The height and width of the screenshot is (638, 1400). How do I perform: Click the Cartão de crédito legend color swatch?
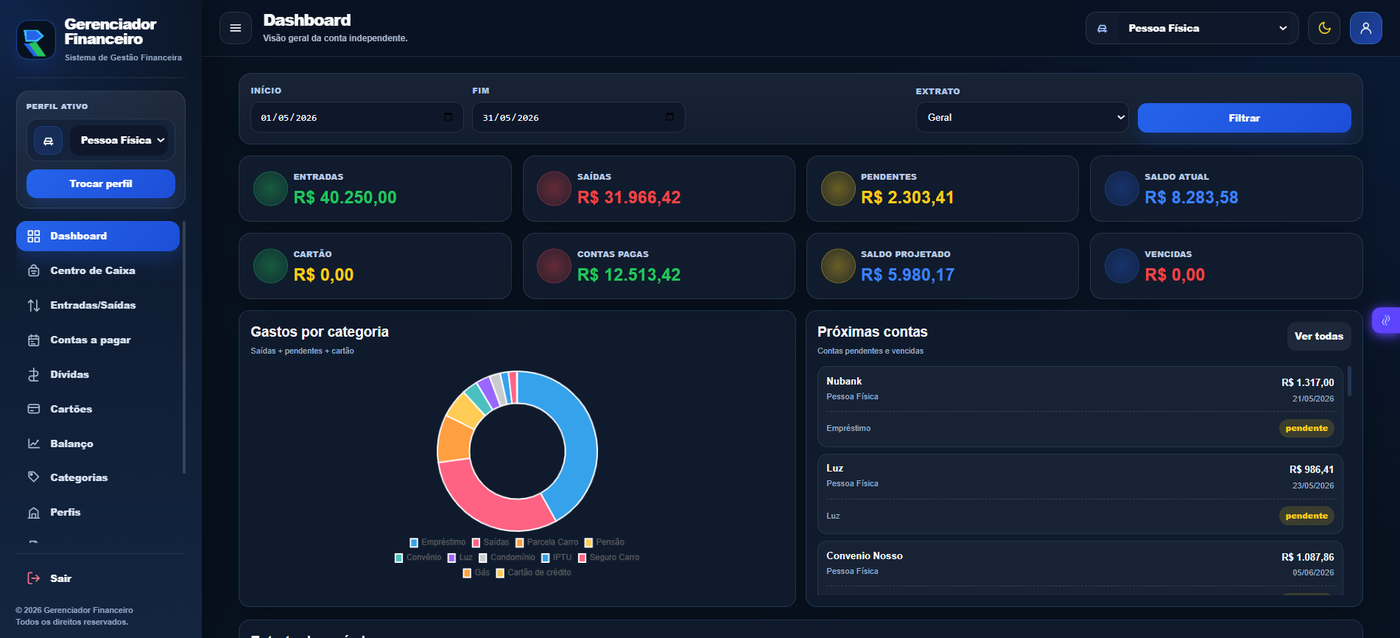pos(500,573)
